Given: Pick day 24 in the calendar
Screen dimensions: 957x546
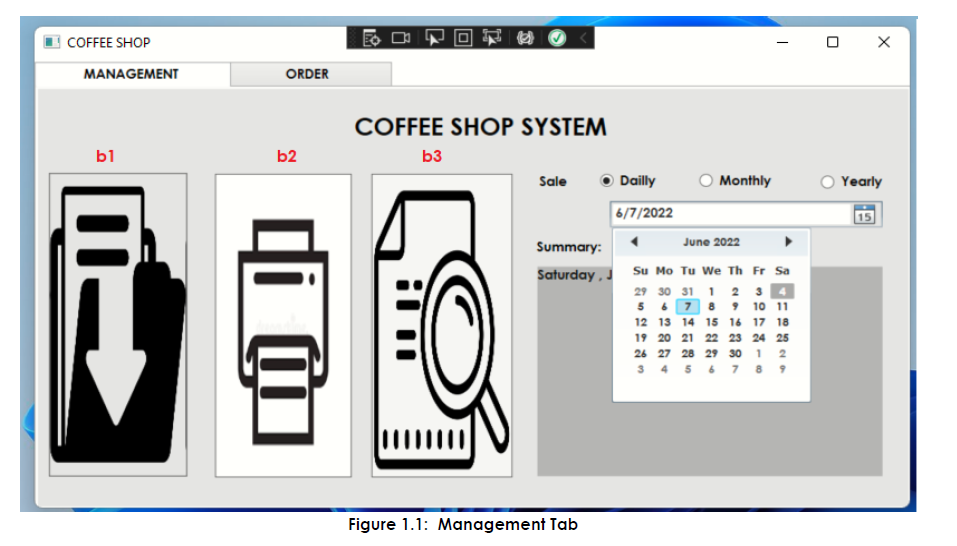Looking at the screenshot, I should pos(759,338).
